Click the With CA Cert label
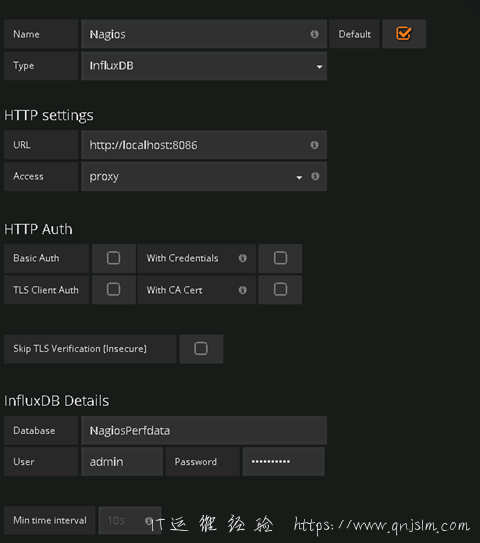The image size is (480, 543). (x=174, y=290)
